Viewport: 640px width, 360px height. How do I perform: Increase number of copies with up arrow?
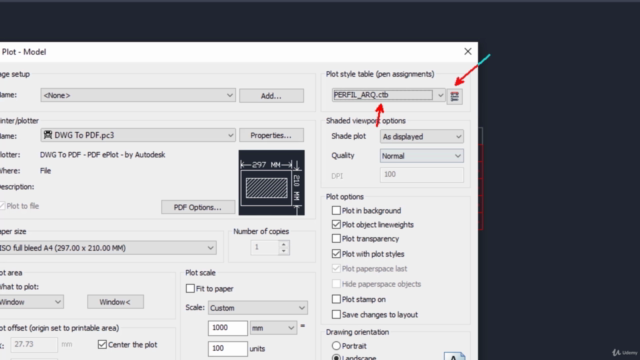284,244
